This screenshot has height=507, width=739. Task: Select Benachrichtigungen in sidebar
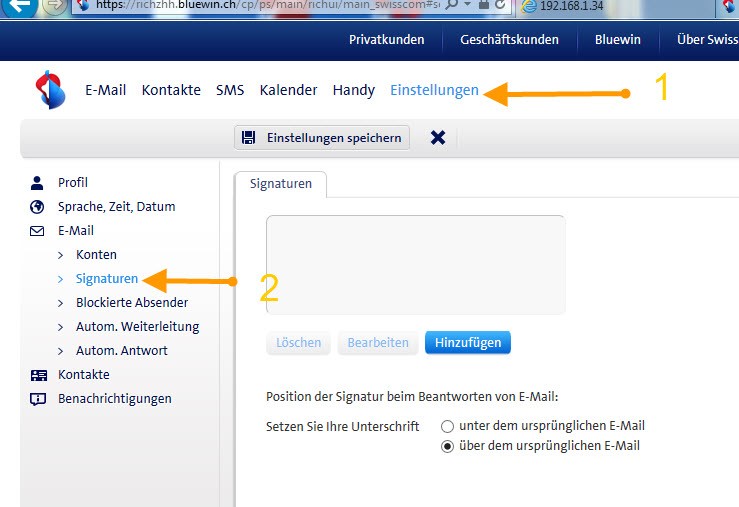pyautogui.click(x=115, y=399)
